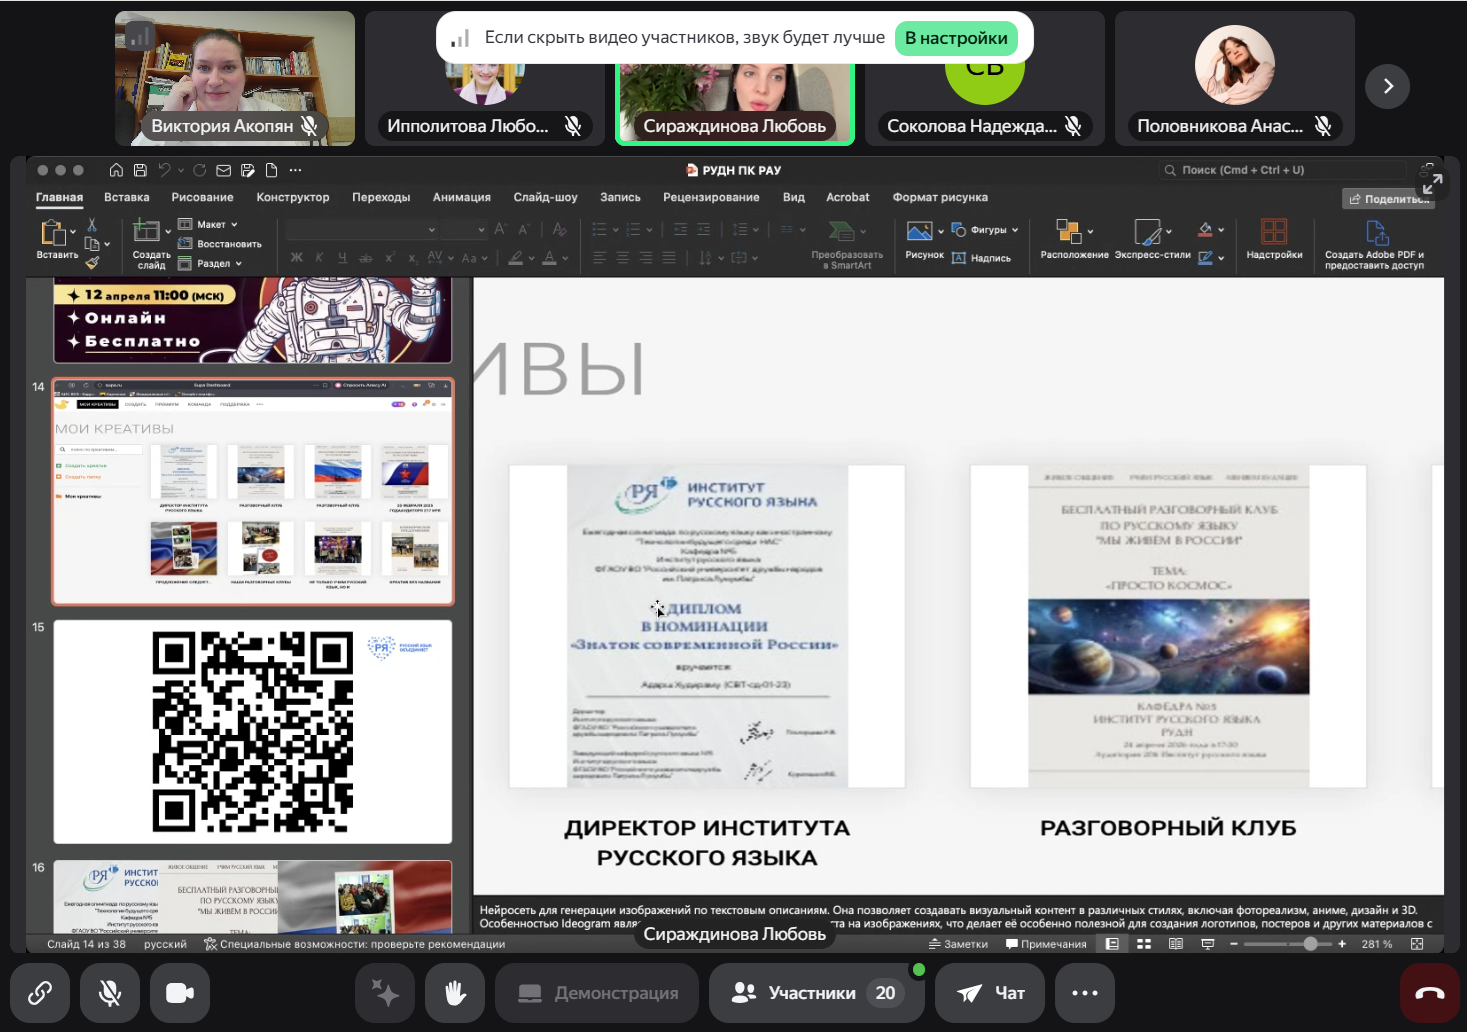Hang up with the red phone button
The width and height of the screenshot is (1467, 1032).
1430,993
